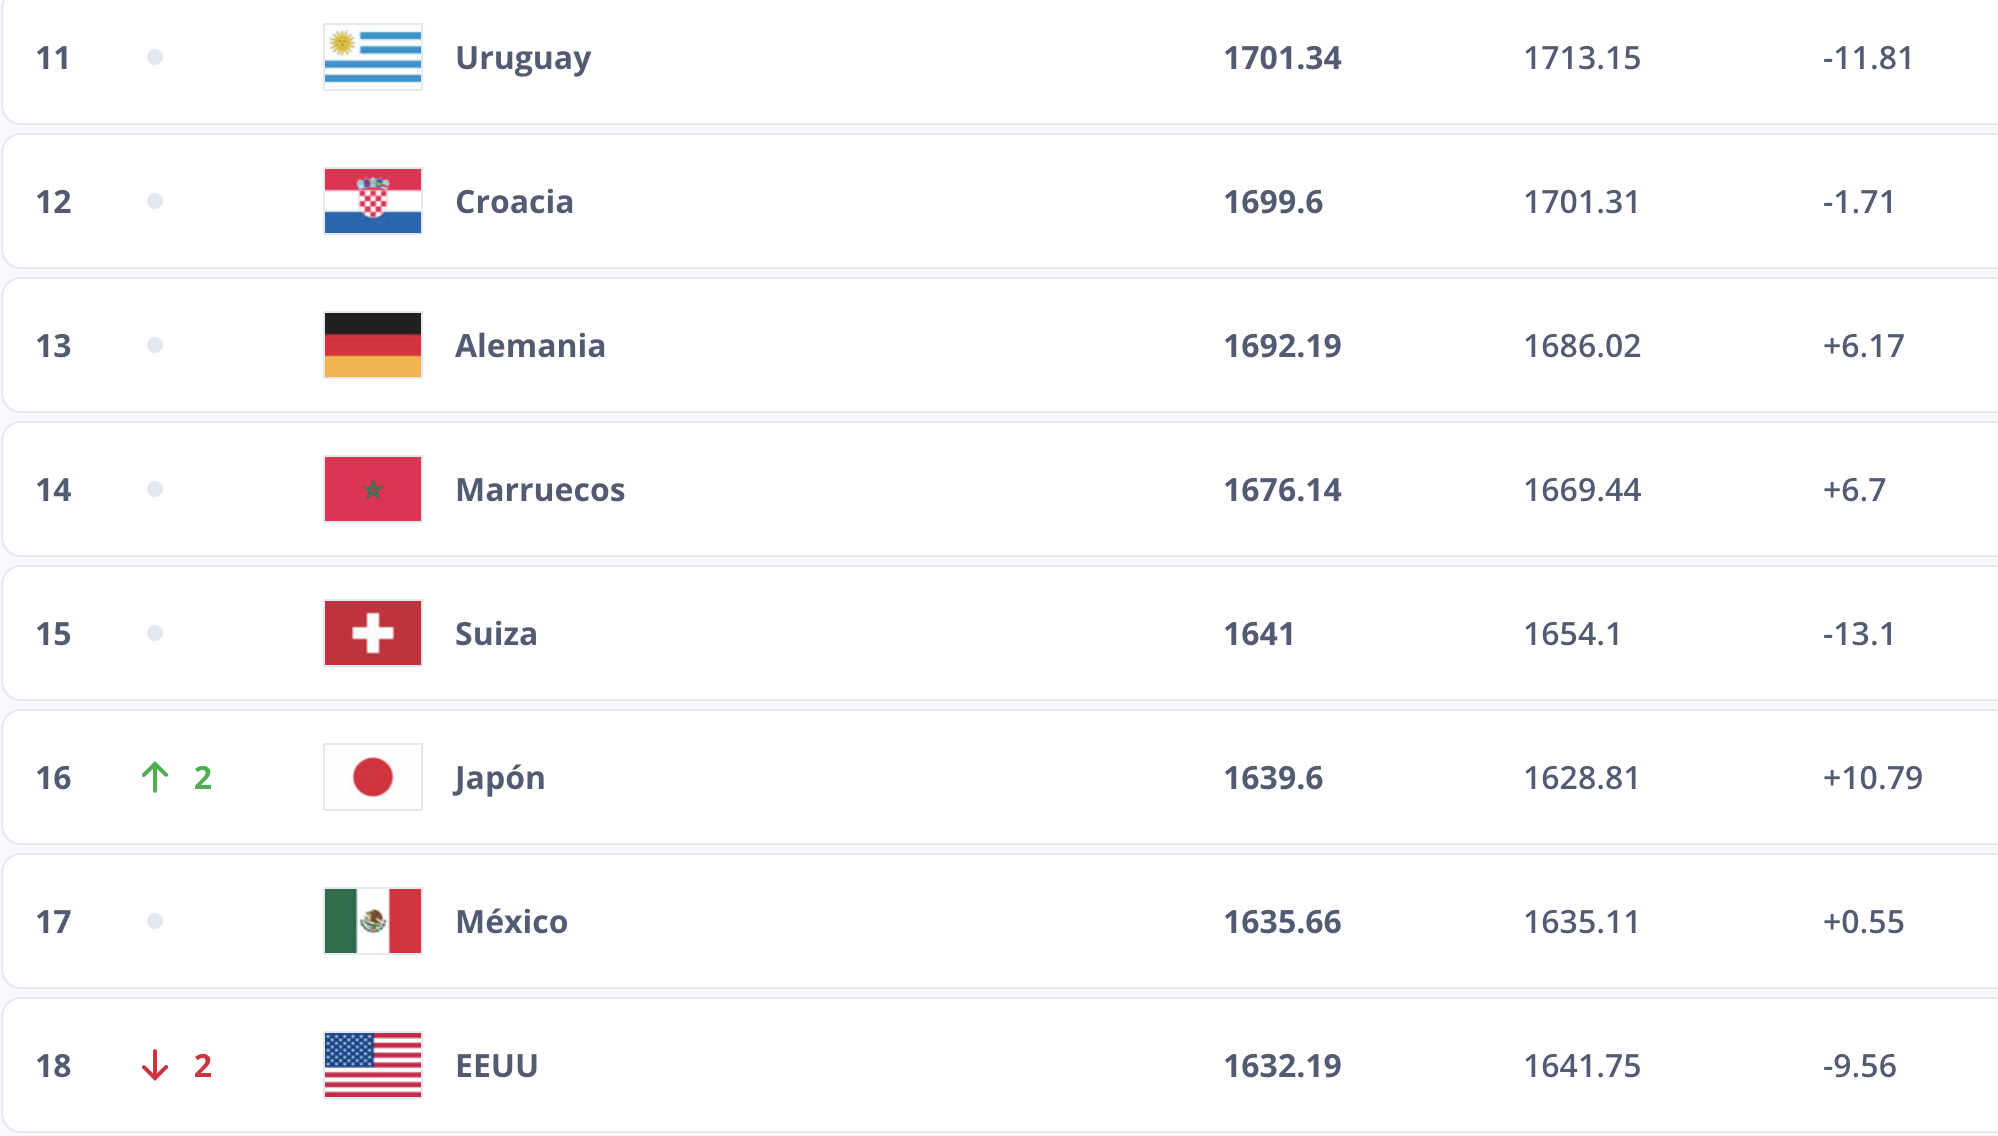The height and width of the screenshot is (1136, 1998).
Task: Click the Croacia flag icon
Action: 373,201
